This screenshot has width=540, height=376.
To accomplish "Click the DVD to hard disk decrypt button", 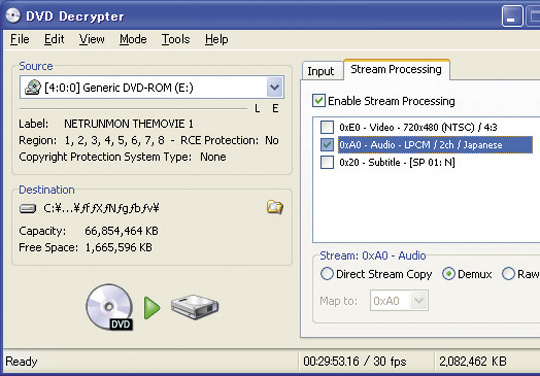I will click(x=152, y=307).
